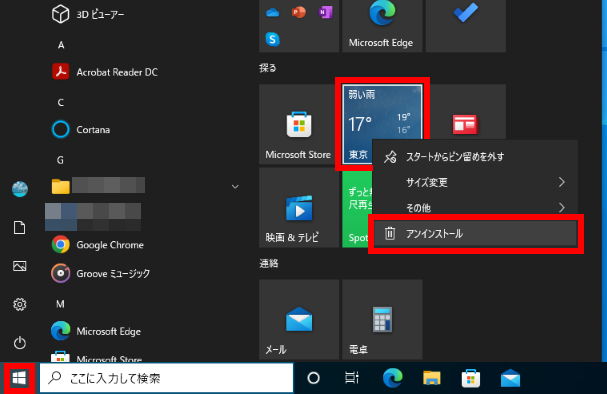This screenshot has height=394, width=607.
Task: Open the OneNote icon in Office tile
Action: point(325,13)
